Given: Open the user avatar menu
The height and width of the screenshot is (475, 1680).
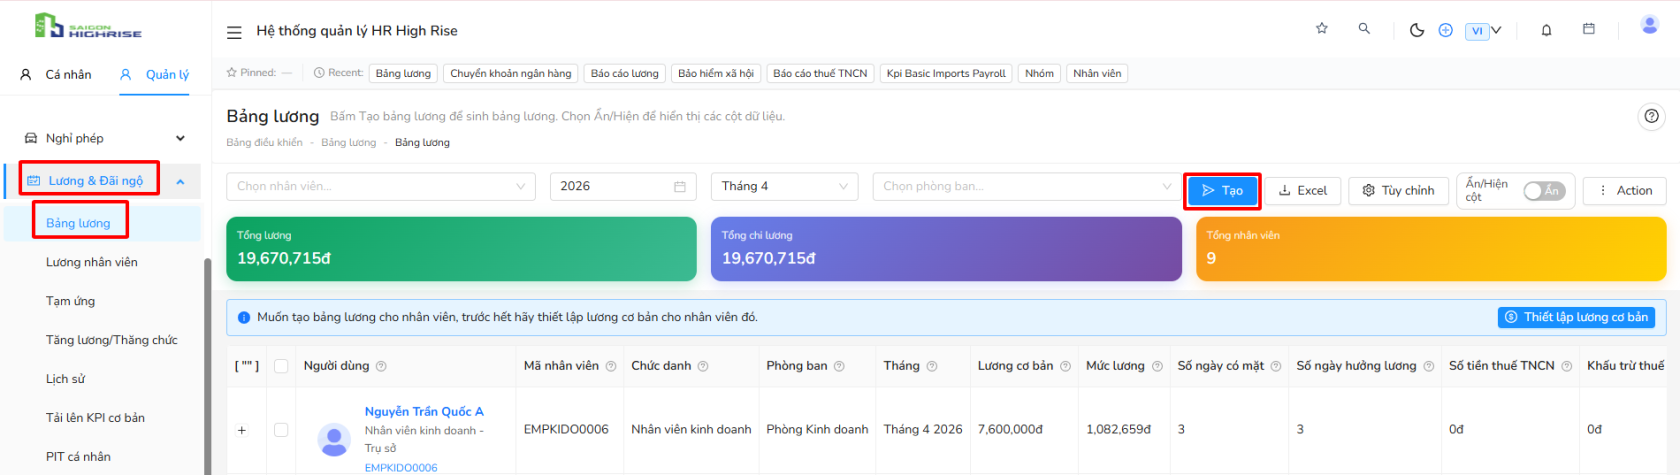Looking at the screenshot, I should click(1650, 26).
